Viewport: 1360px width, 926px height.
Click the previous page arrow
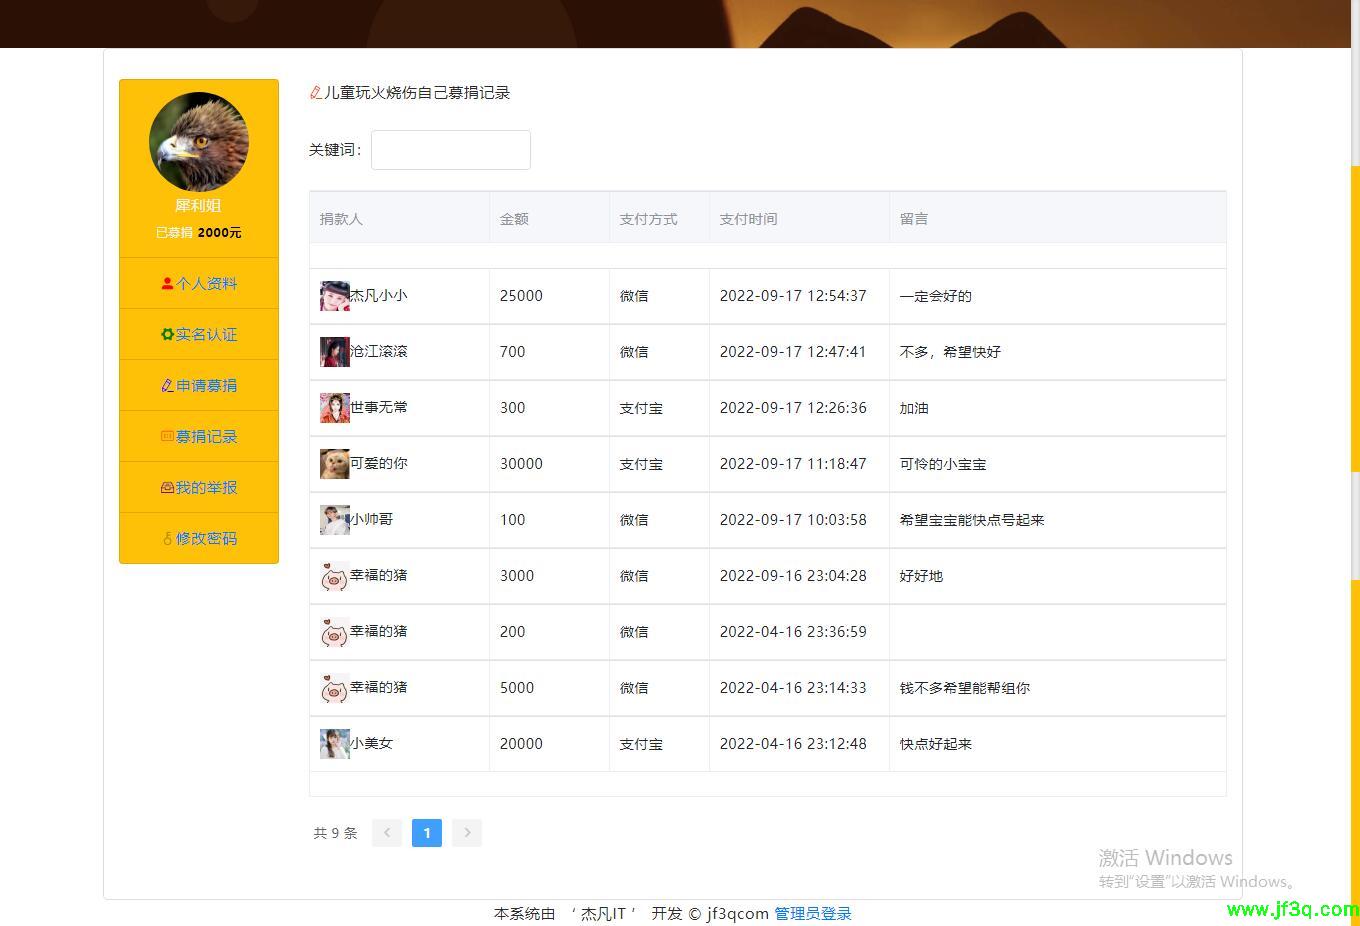(386, 832)
